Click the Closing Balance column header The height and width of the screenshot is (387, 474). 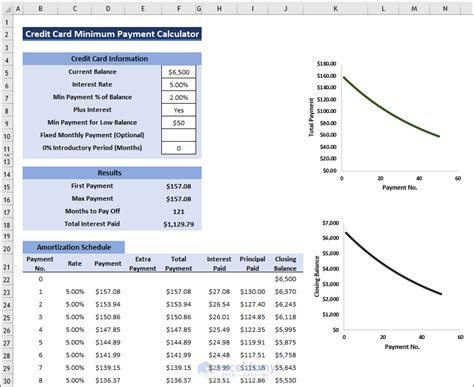pos(285,263)
